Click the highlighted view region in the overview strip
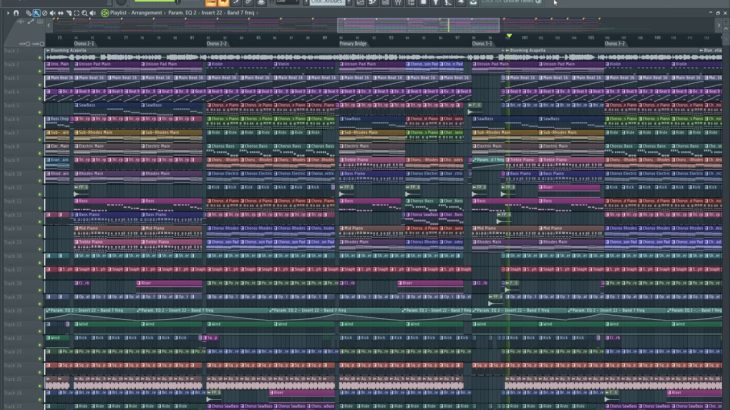730x410 pixels. click(418, 25)
